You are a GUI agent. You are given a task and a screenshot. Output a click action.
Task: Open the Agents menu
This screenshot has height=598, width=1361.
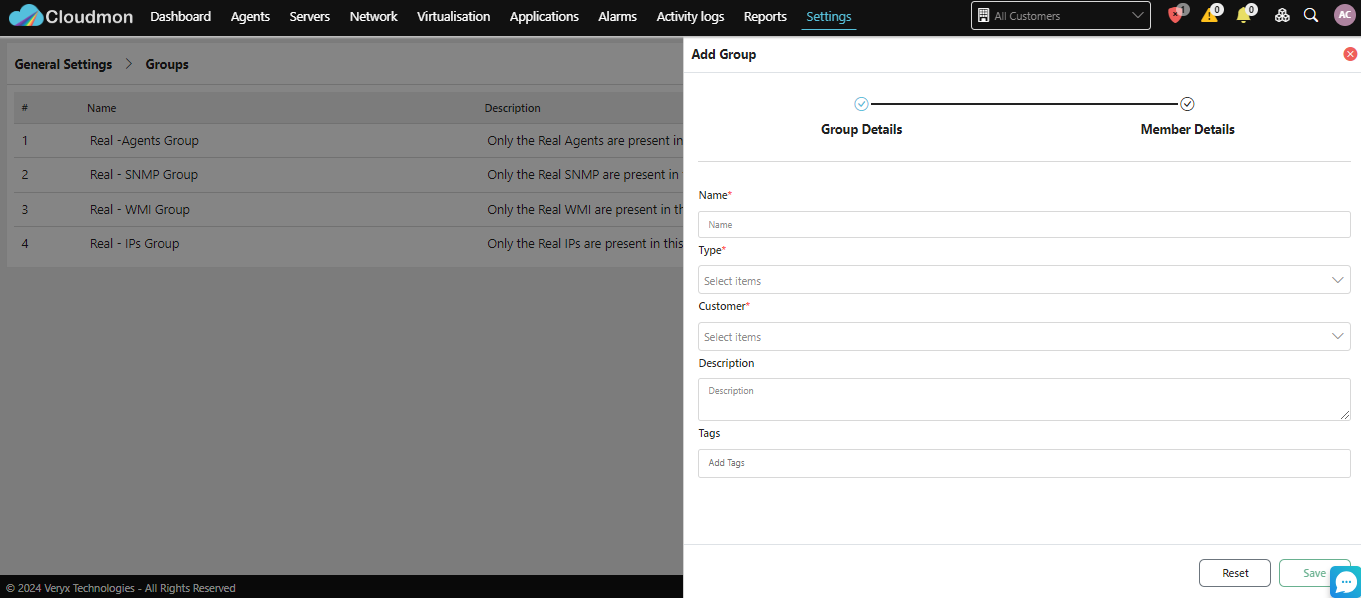(250, 16)
